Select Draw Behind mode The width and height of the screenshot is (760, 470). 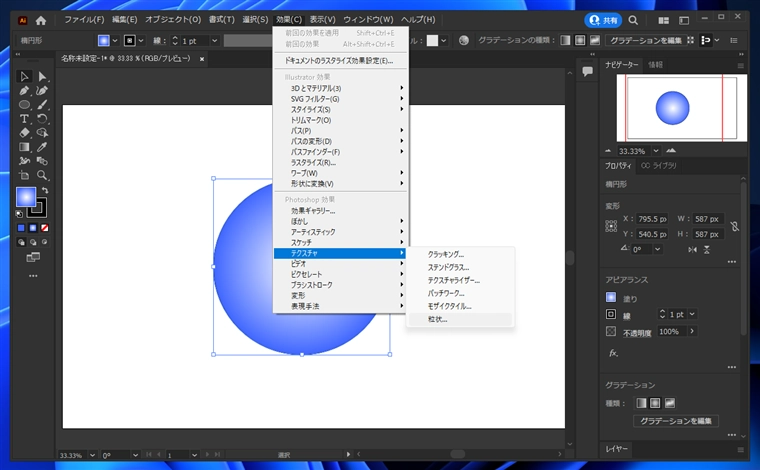33,242
